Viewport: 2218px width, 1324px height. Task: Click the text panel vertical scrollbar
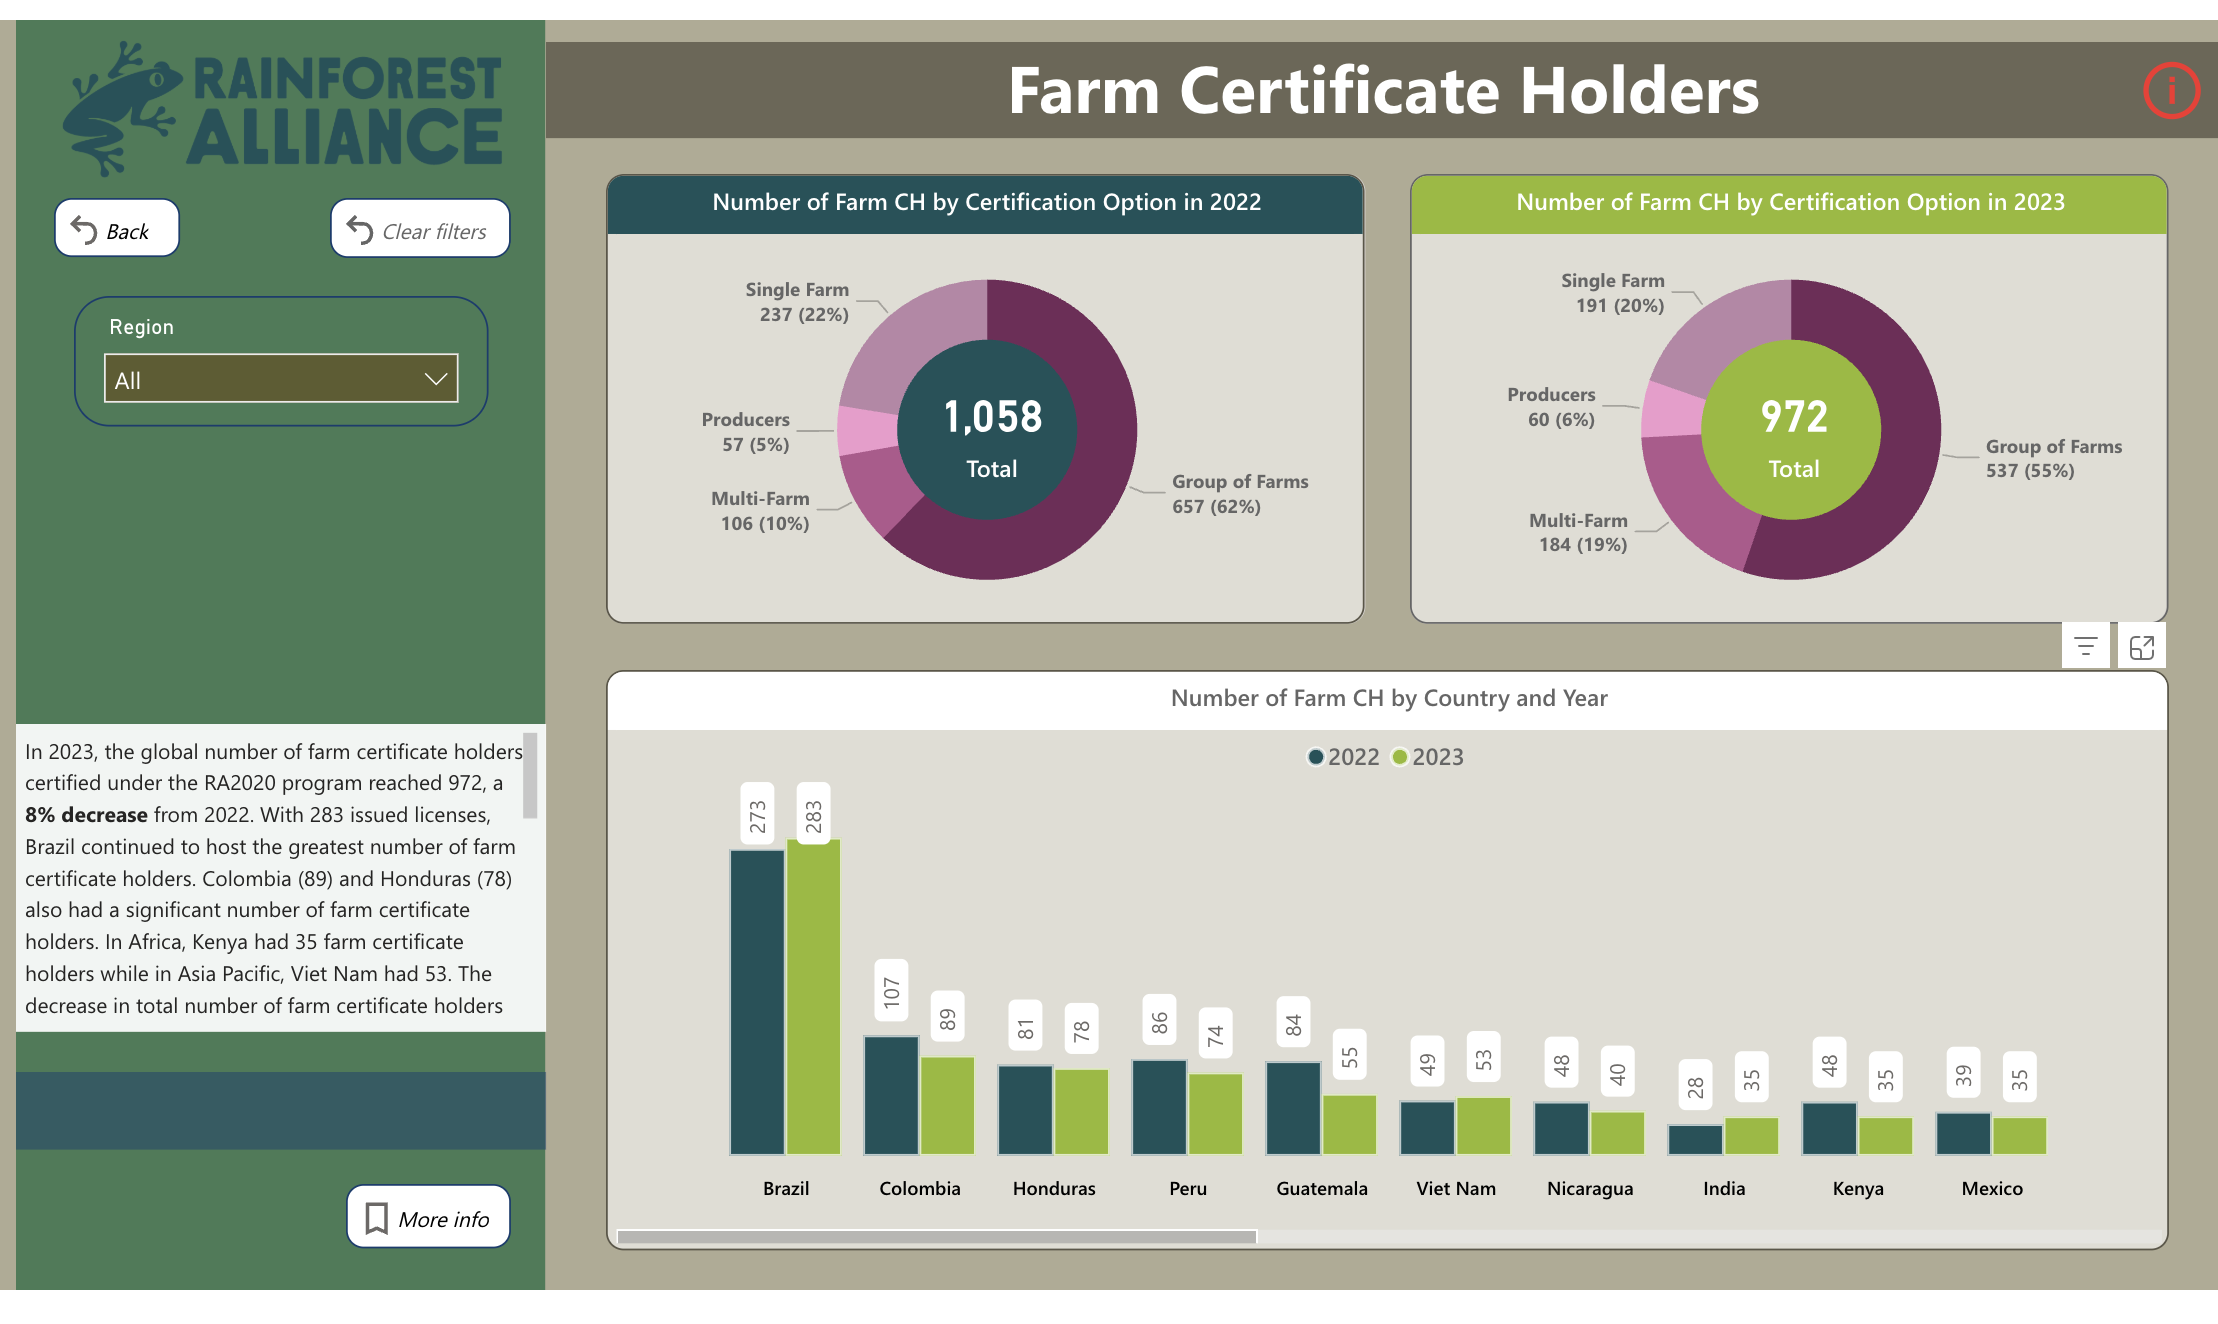click(530, 776)
